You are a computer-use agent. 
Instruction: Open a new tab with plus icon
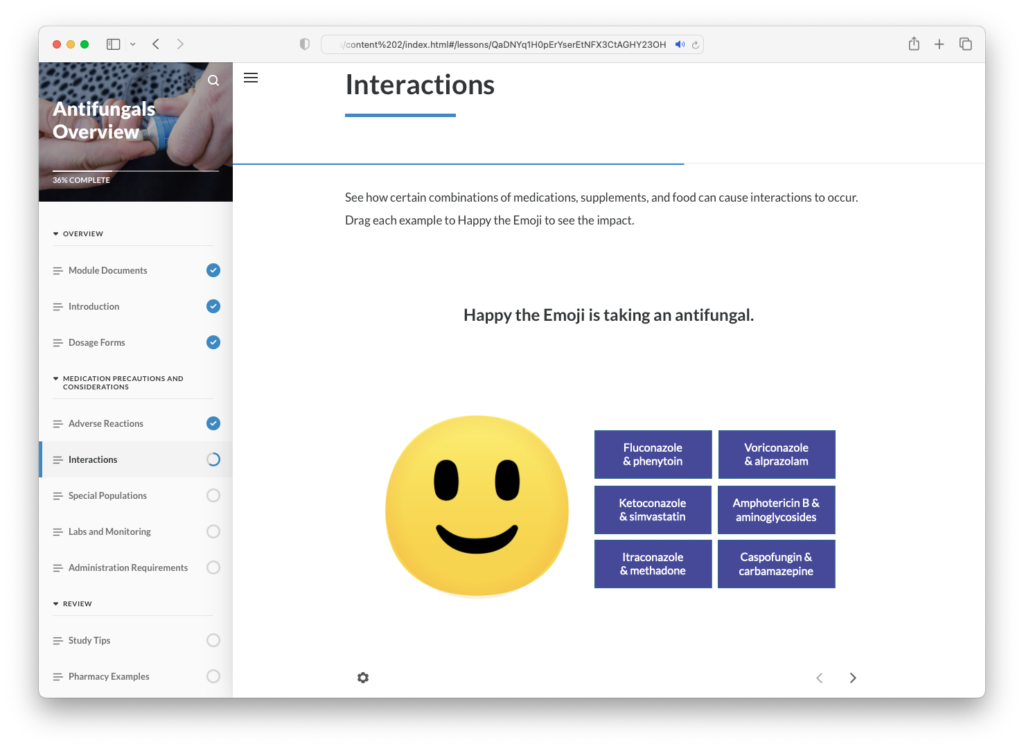939,44
